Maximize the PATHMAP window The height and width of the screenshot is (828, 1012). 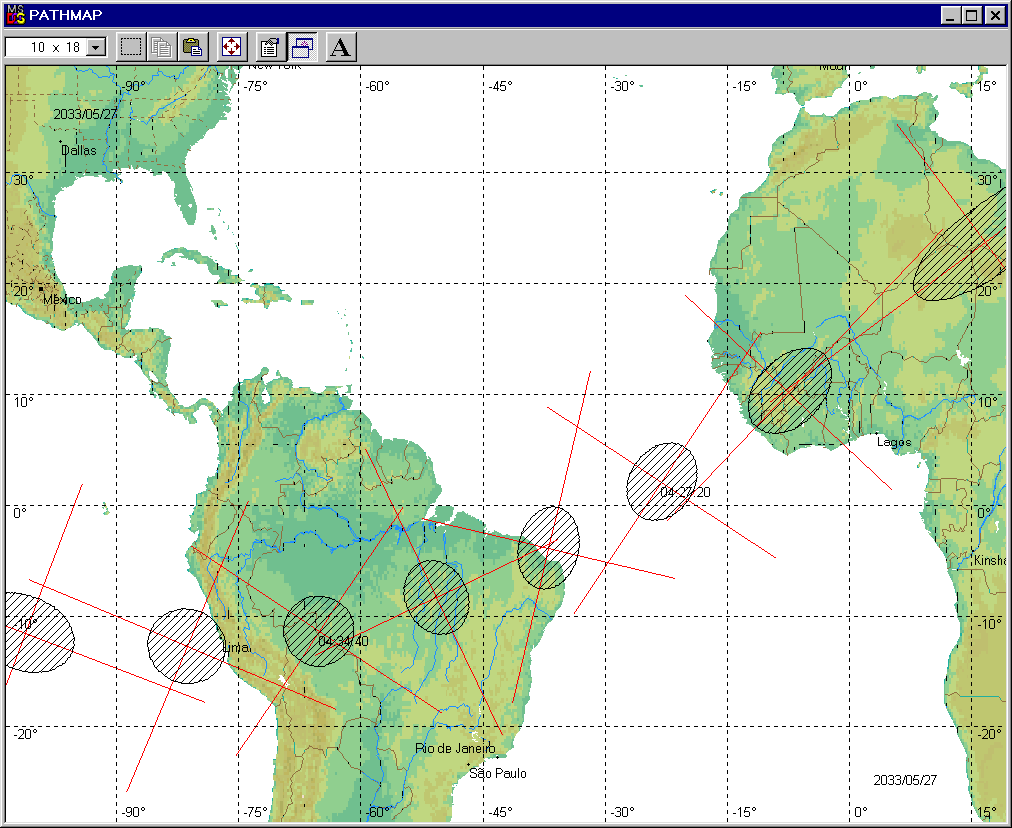point(972,15)
